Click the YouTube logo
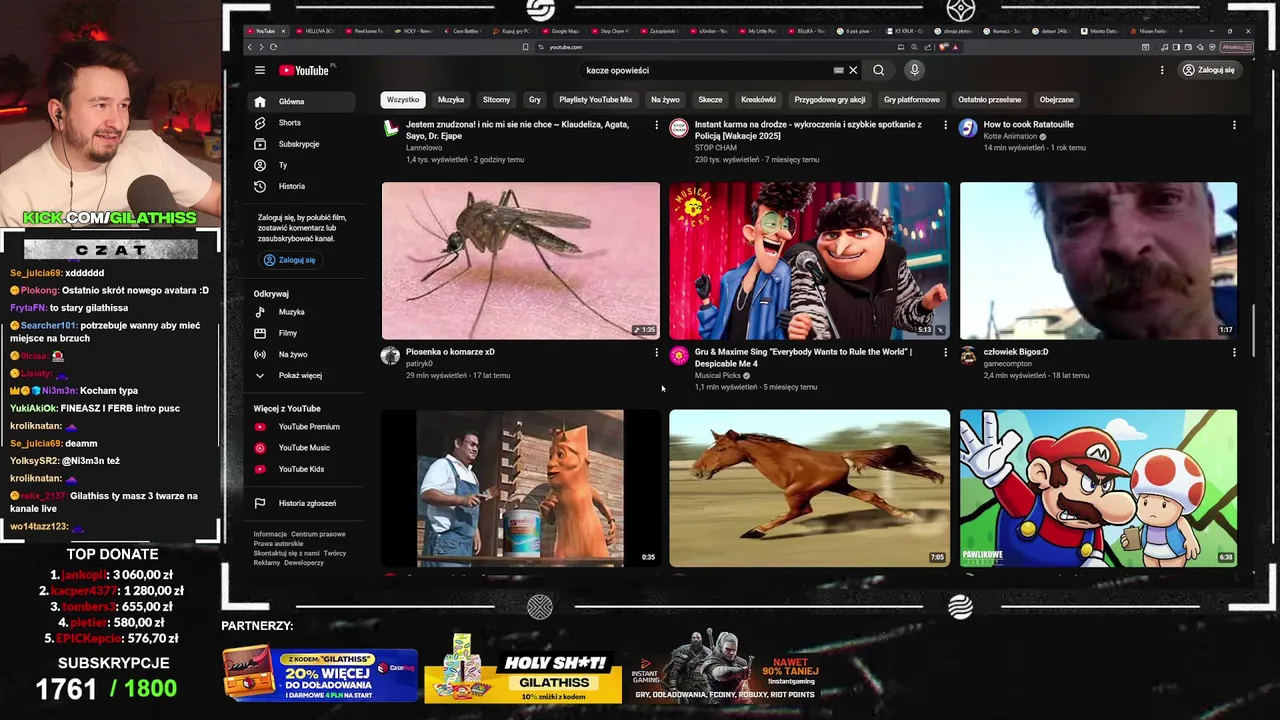 click(x=305, y=70)
